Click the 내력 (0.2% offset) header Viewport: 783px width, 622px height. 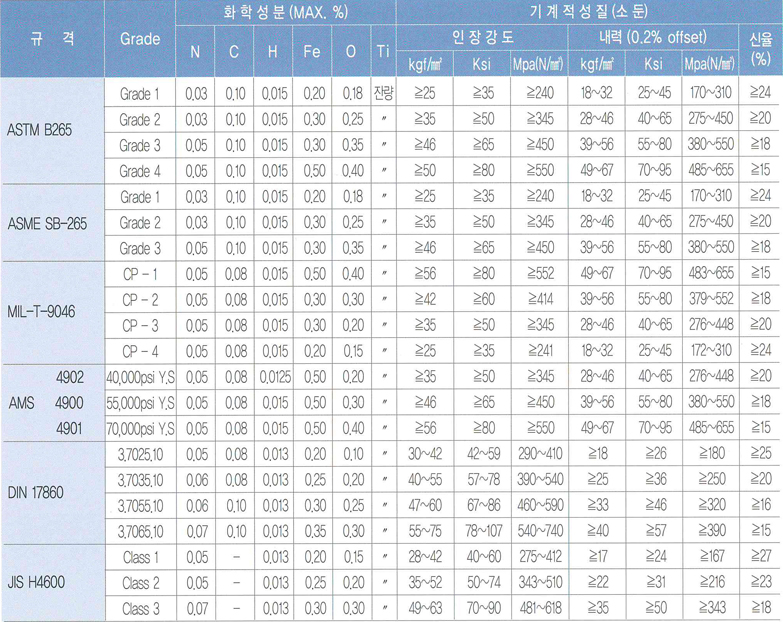pos(653,37)
